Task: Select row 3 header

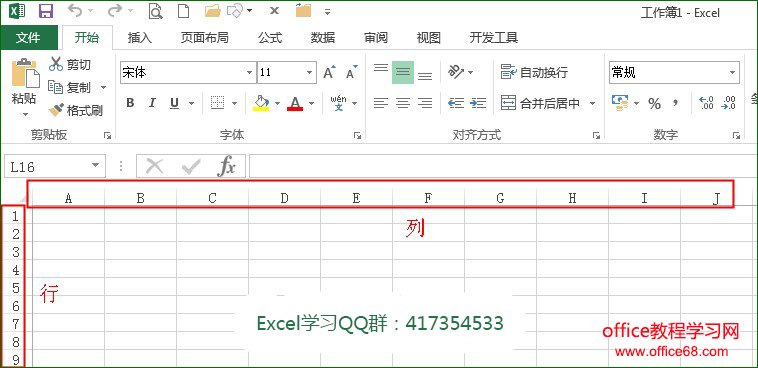Action: [15, 251]
